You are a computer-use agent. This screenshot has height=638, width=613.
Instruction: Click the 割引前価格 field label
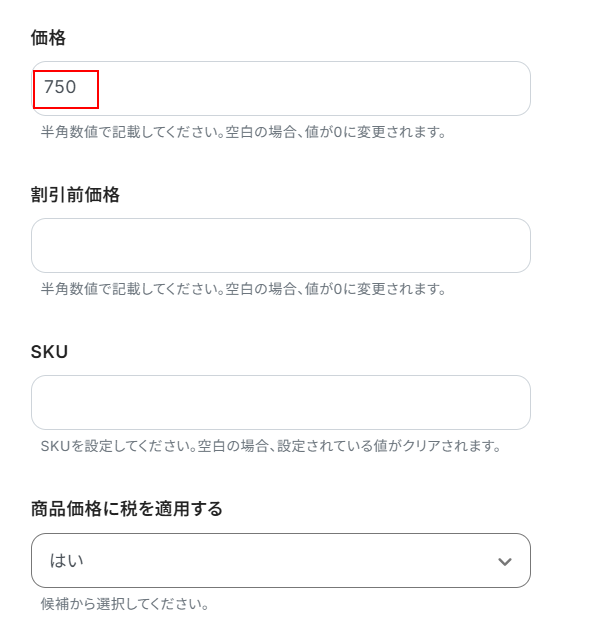(75, 195)
